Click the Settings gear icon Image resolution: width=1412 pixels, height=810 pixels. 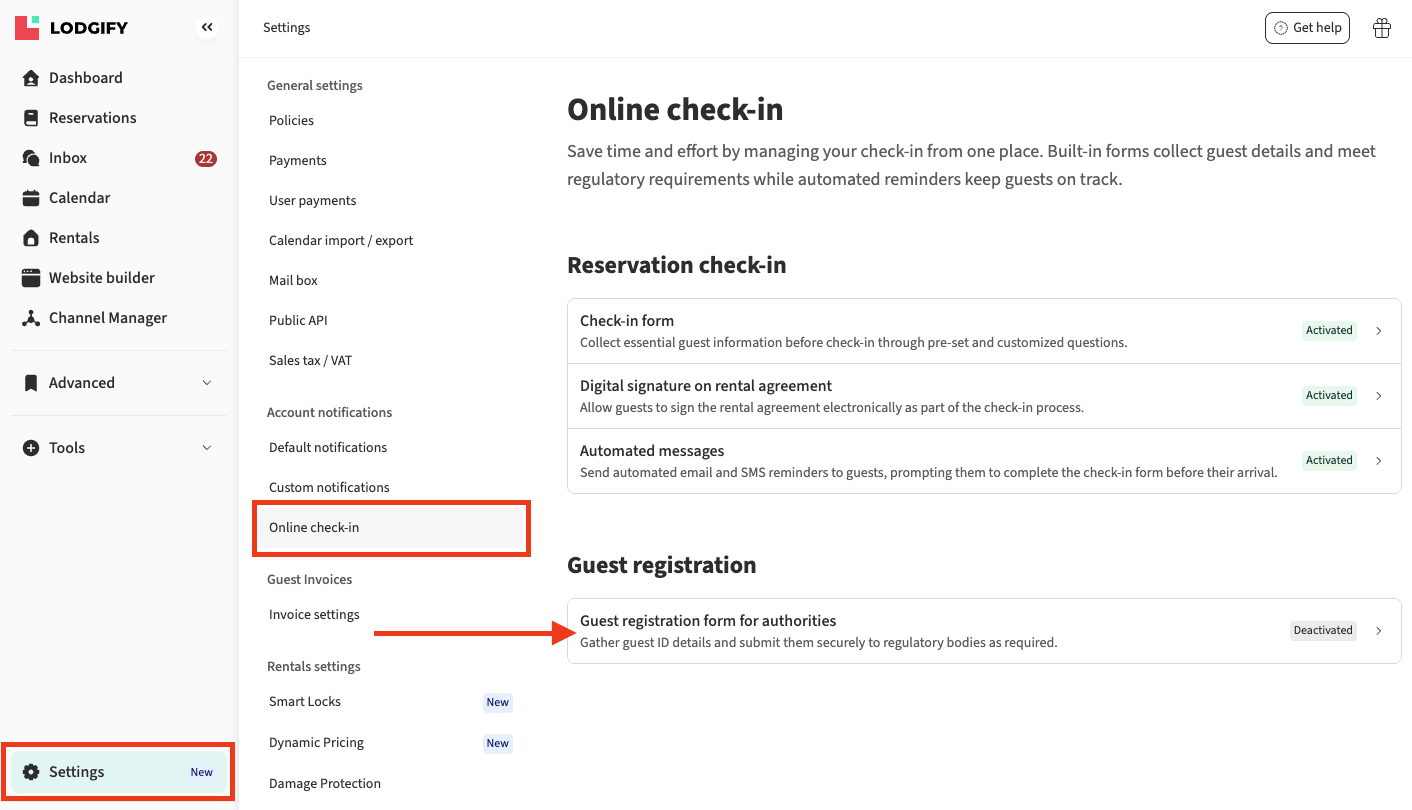tap(31, 772)
